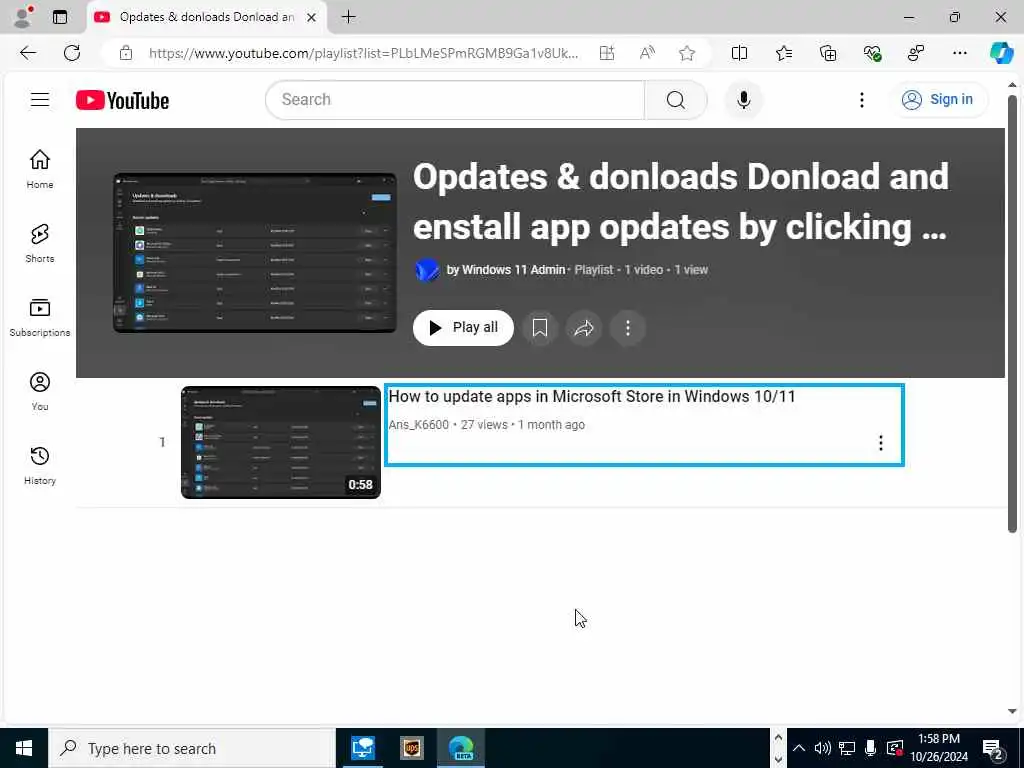Go to Home in sidebar

point(40,168)
